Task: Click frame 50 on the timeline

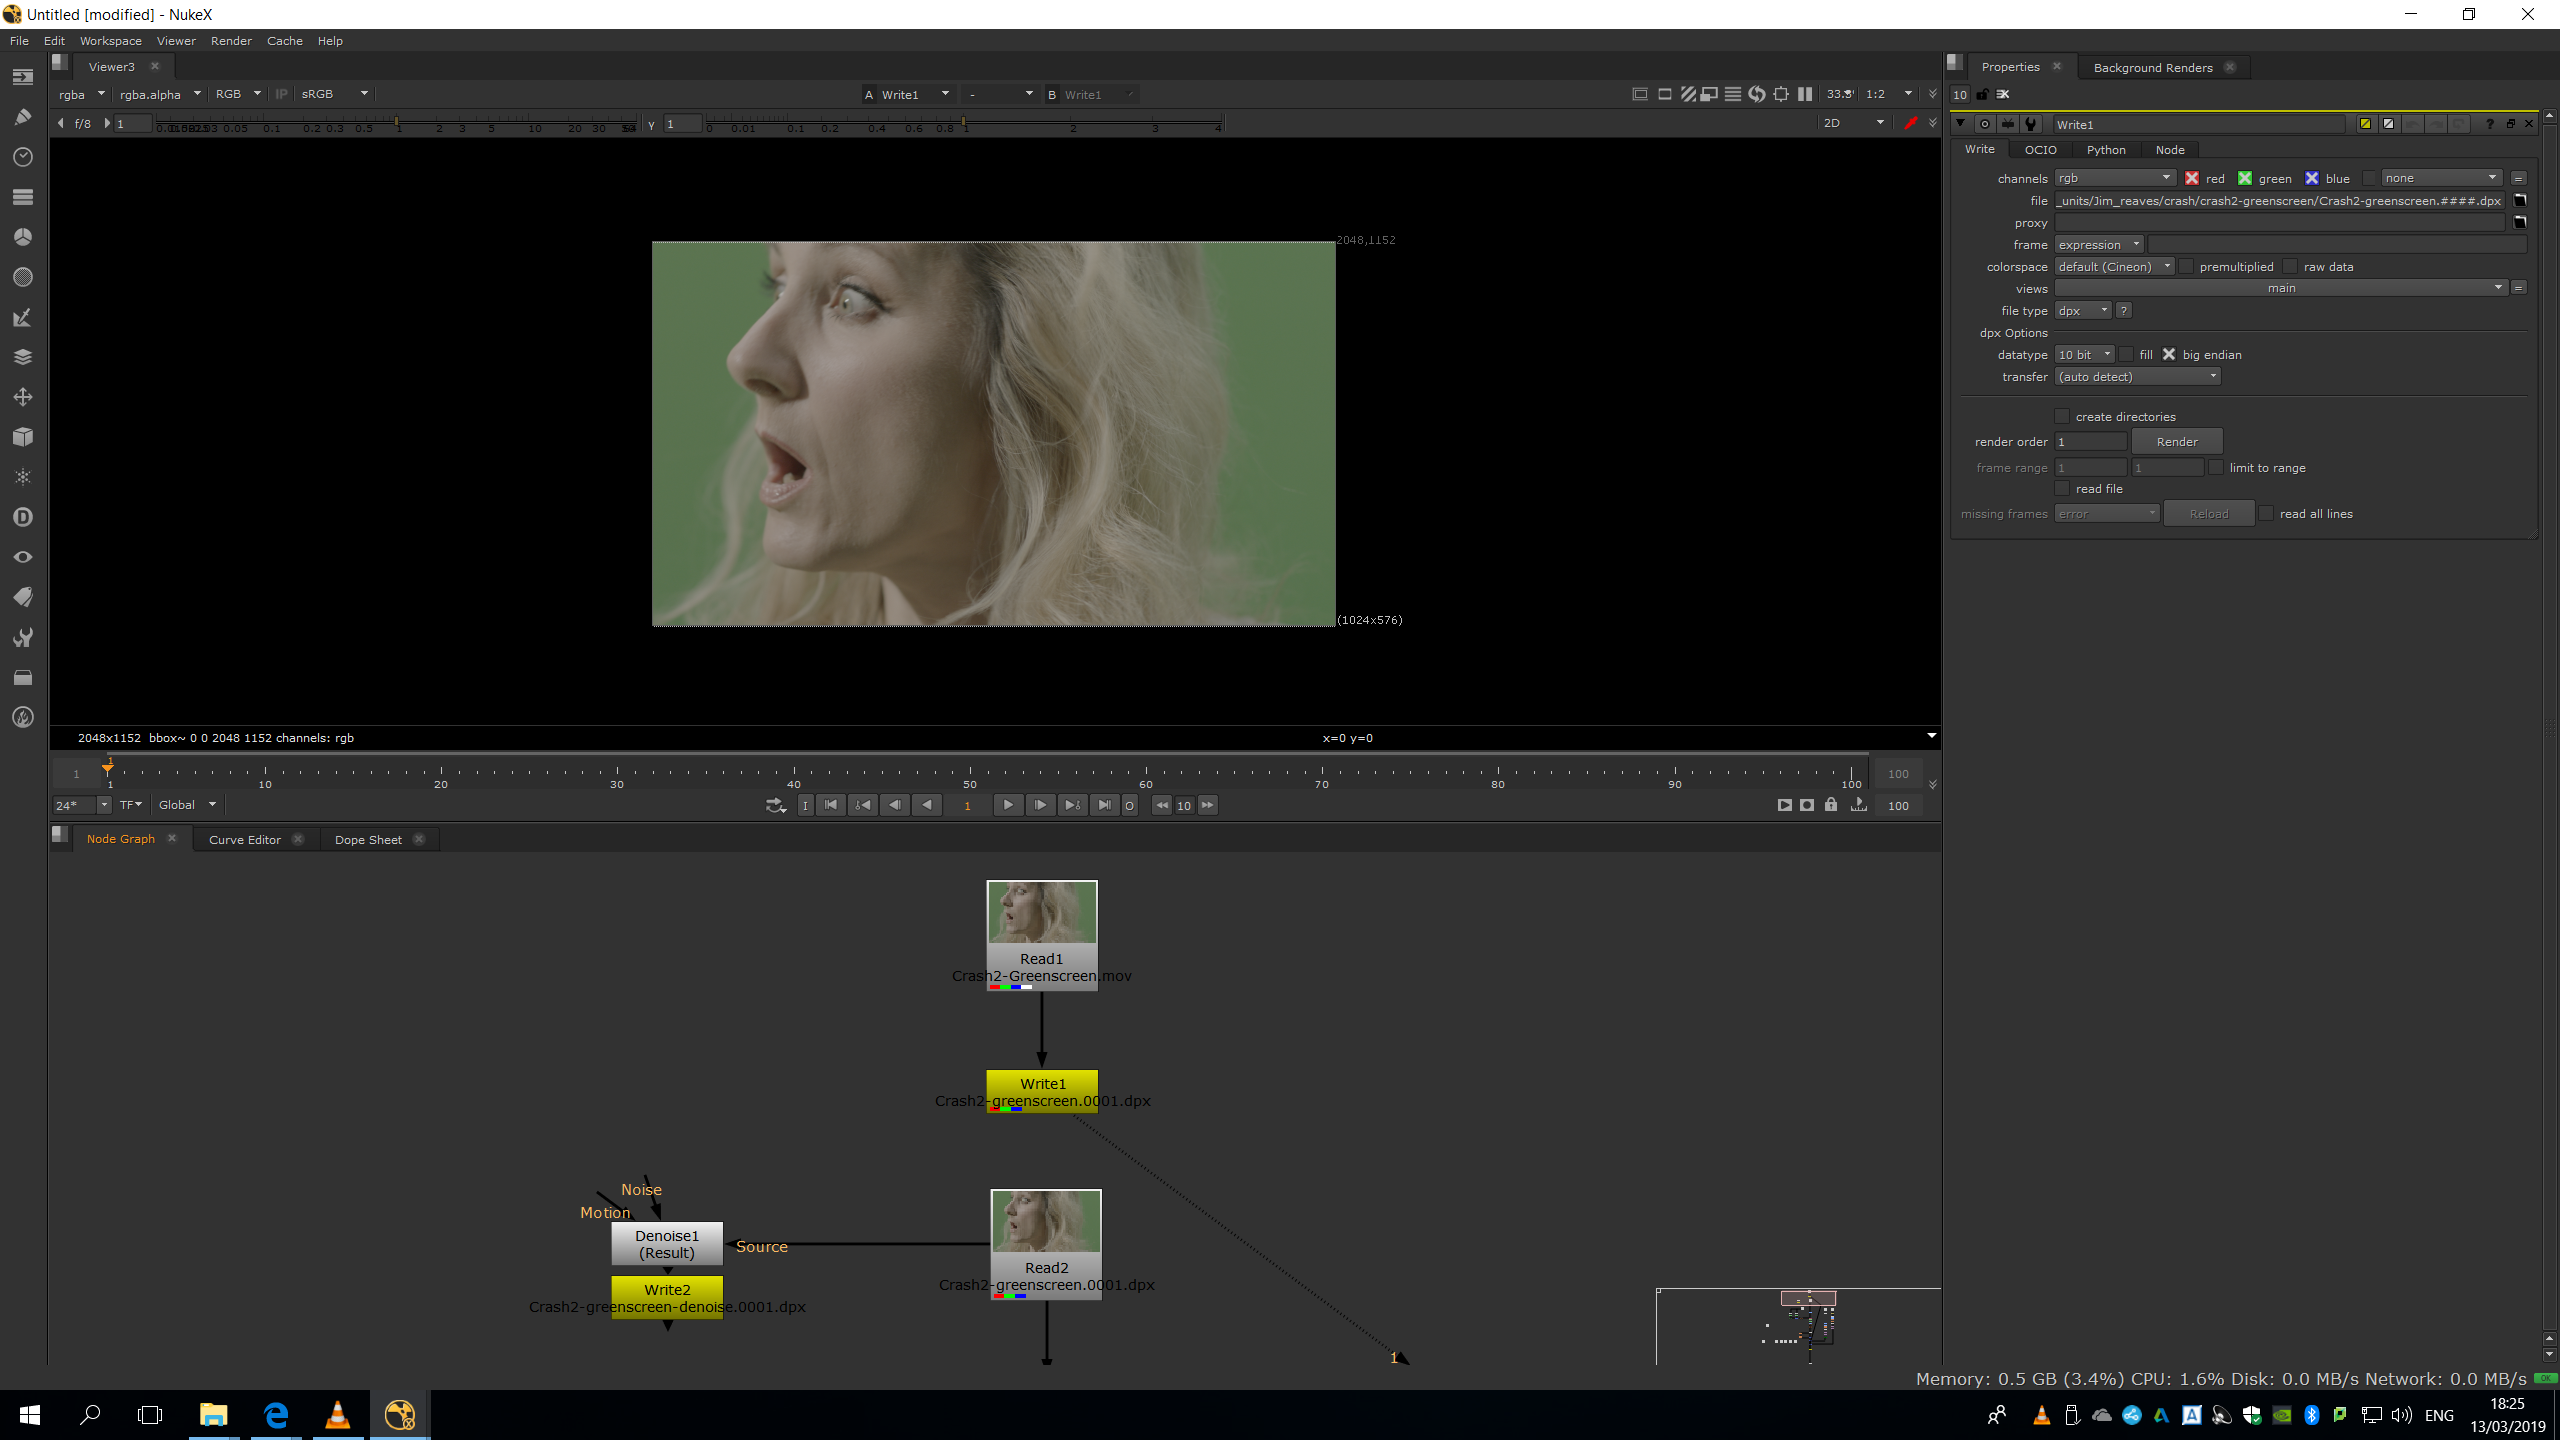Action: tap(970, 772)
